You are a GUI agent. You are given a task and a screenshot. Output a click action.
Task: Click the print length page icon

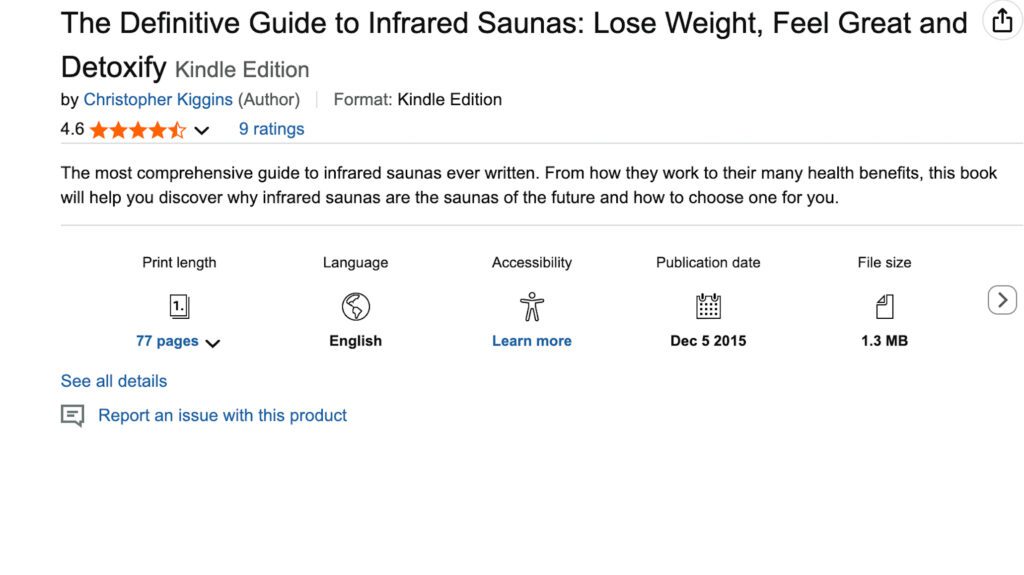179,306
